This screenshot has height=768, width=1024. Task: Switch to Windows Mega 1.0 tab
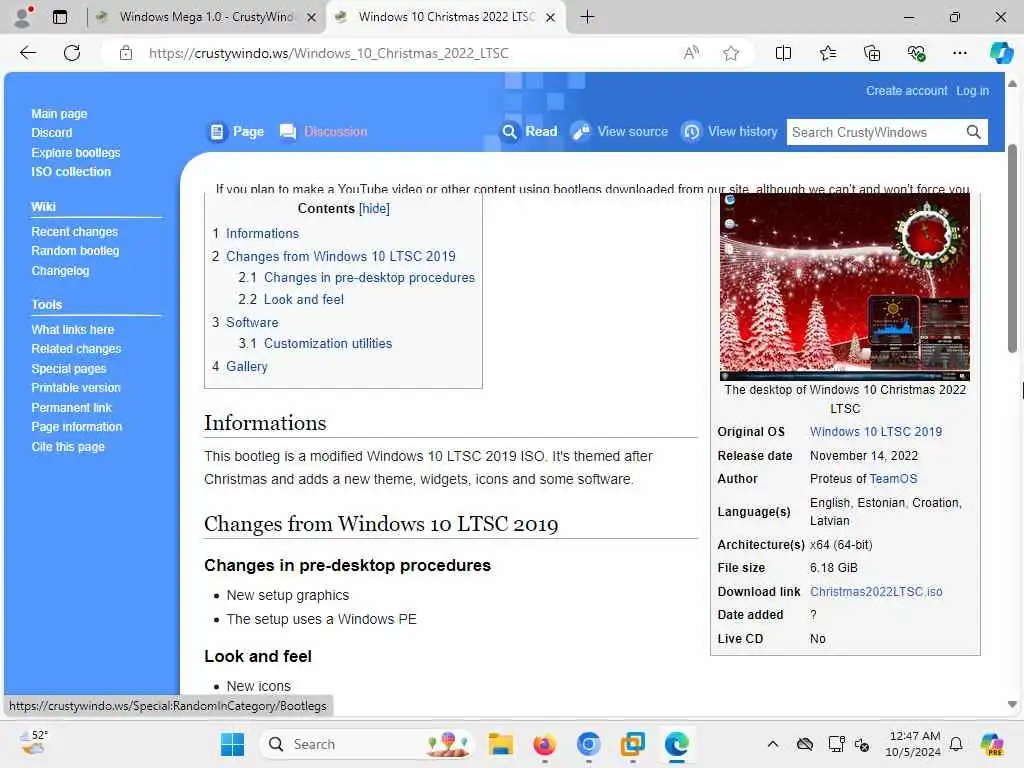[x=206, y=17]
